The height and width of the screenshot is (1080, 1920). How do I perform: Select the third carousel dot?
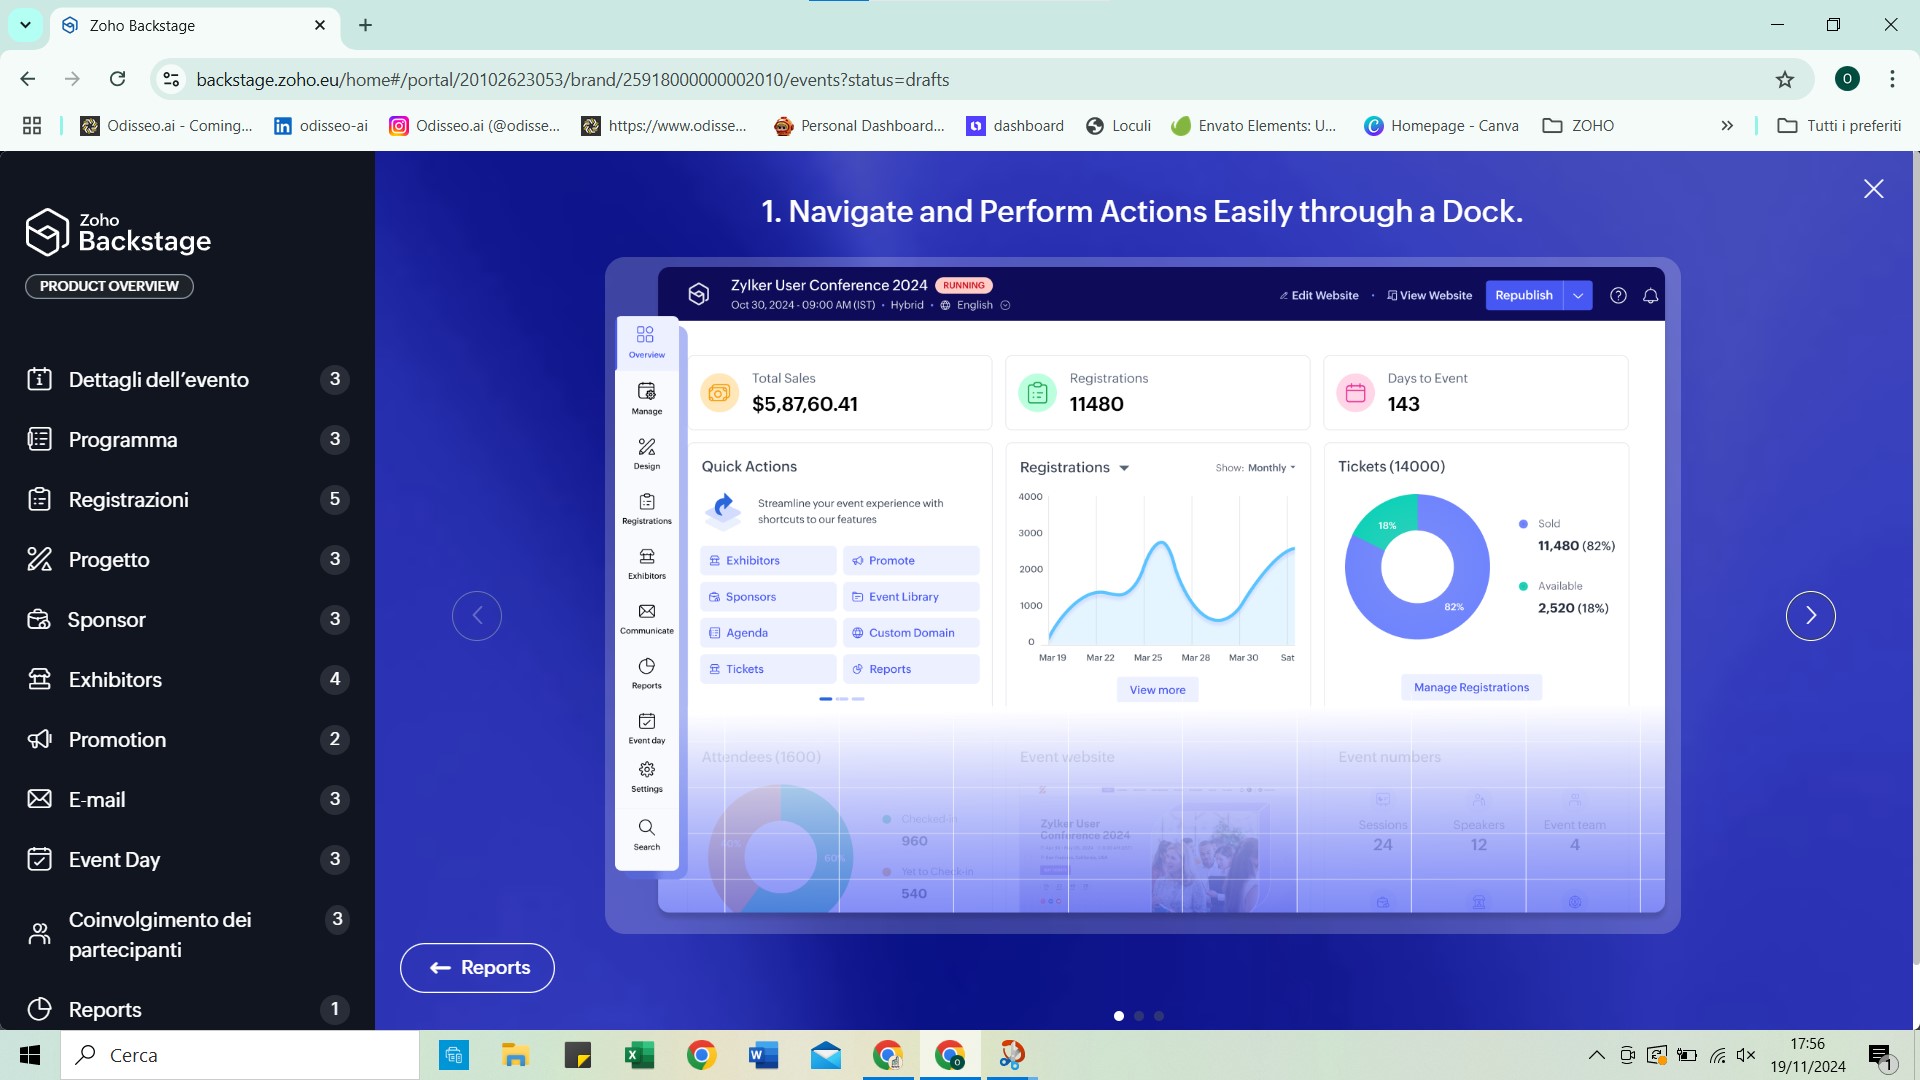(1158, 1016)
